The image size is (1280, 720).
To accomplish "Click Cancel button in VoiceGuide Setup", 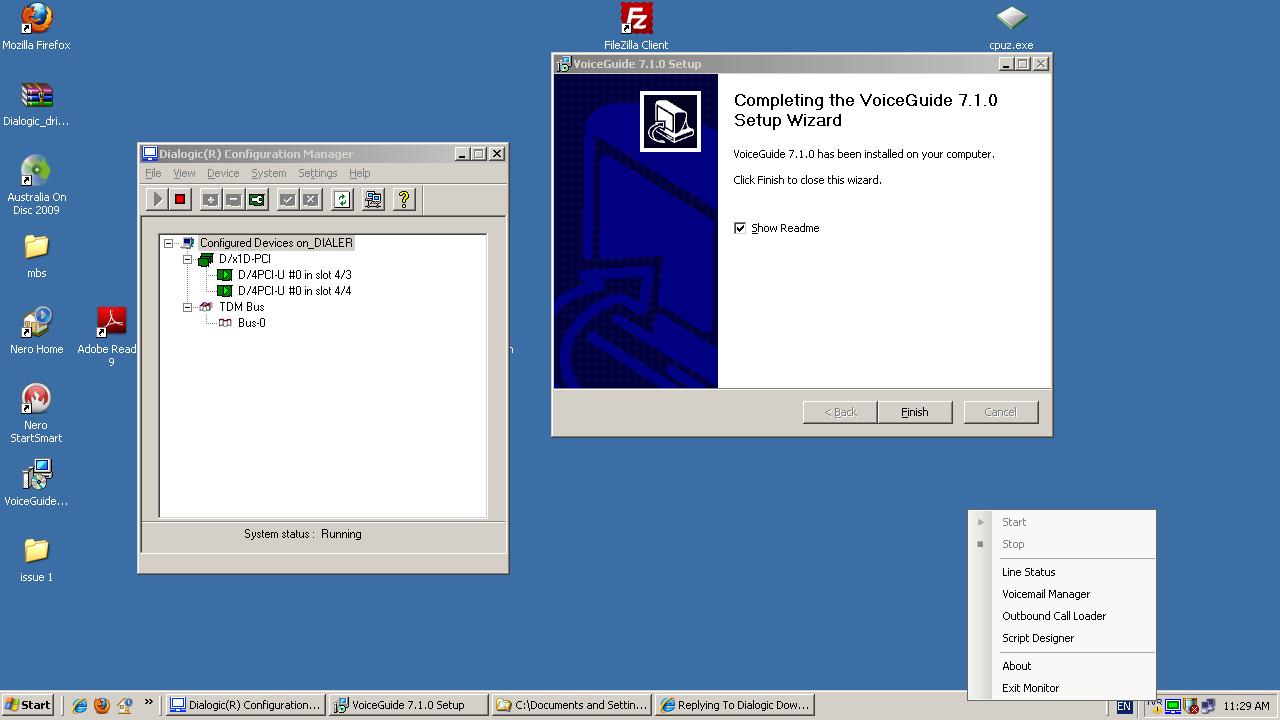I will (1000, 412).
